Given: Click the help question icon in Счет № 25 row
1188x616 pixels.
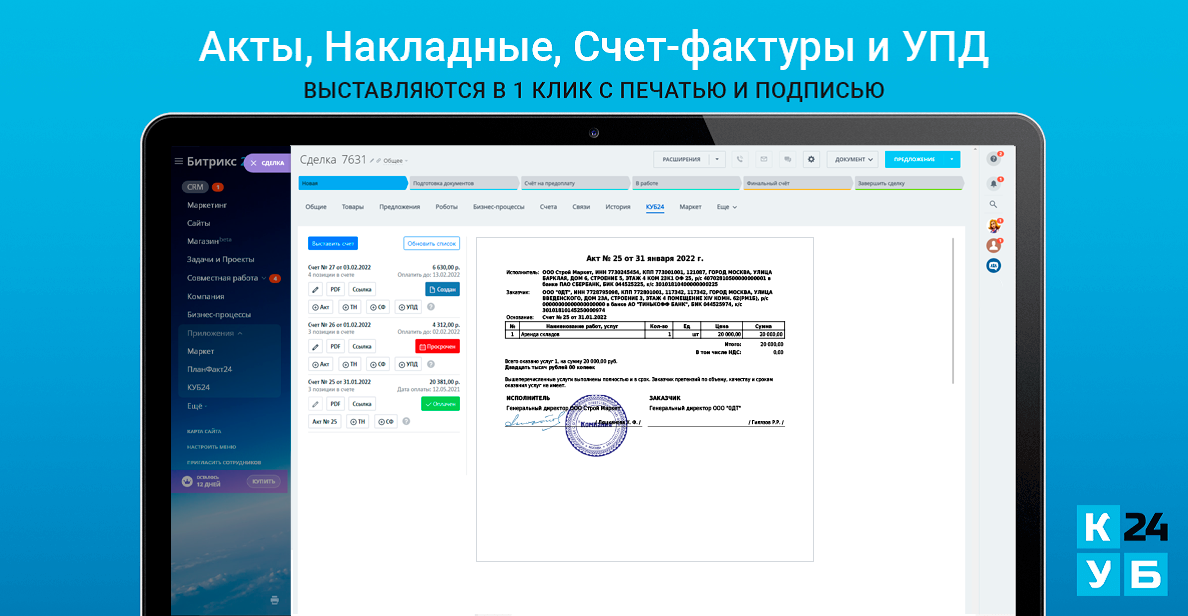Looking at the screenshot, I should (406, 421).
